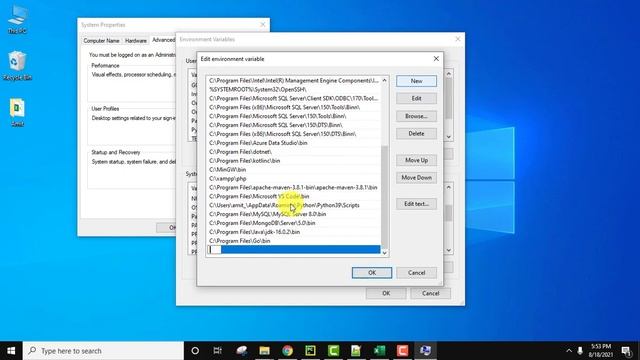Click OK in Environment Variables window
Image resolution: width=640 pixels, height=360 pixels.
coord(386,293)
